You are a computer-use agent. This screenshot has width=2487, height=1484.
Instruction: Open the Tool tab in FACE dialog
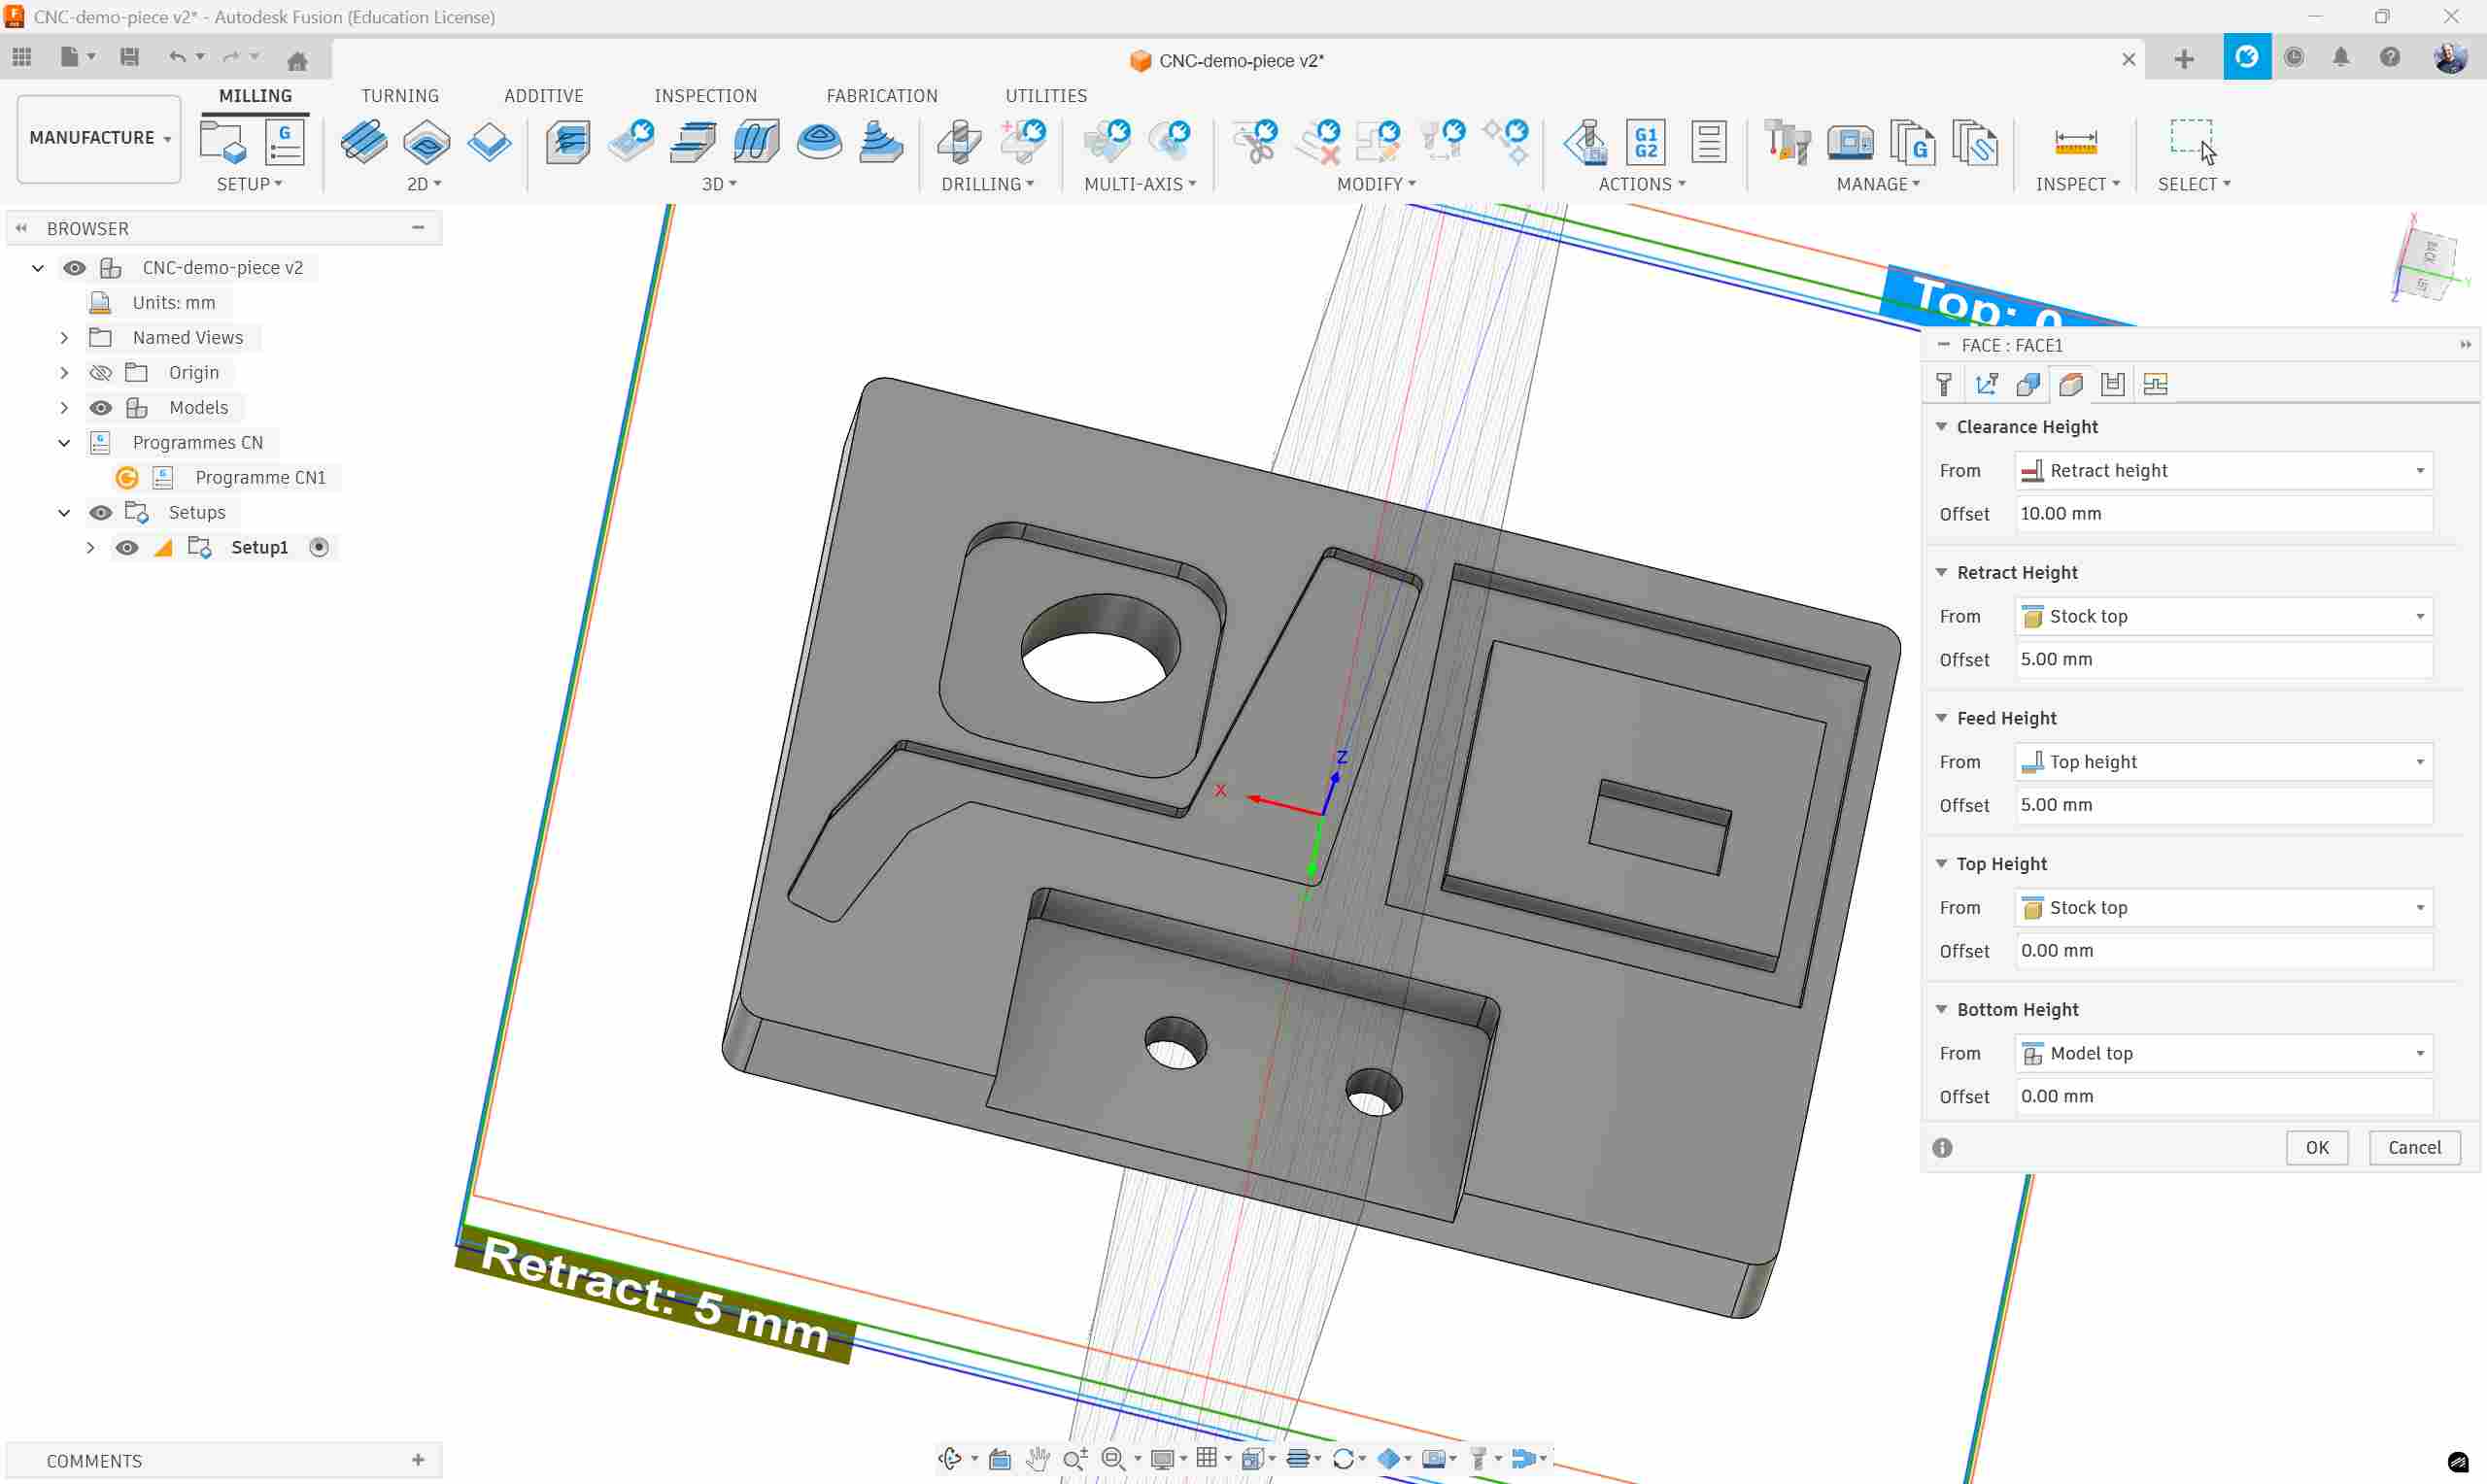1943,385
